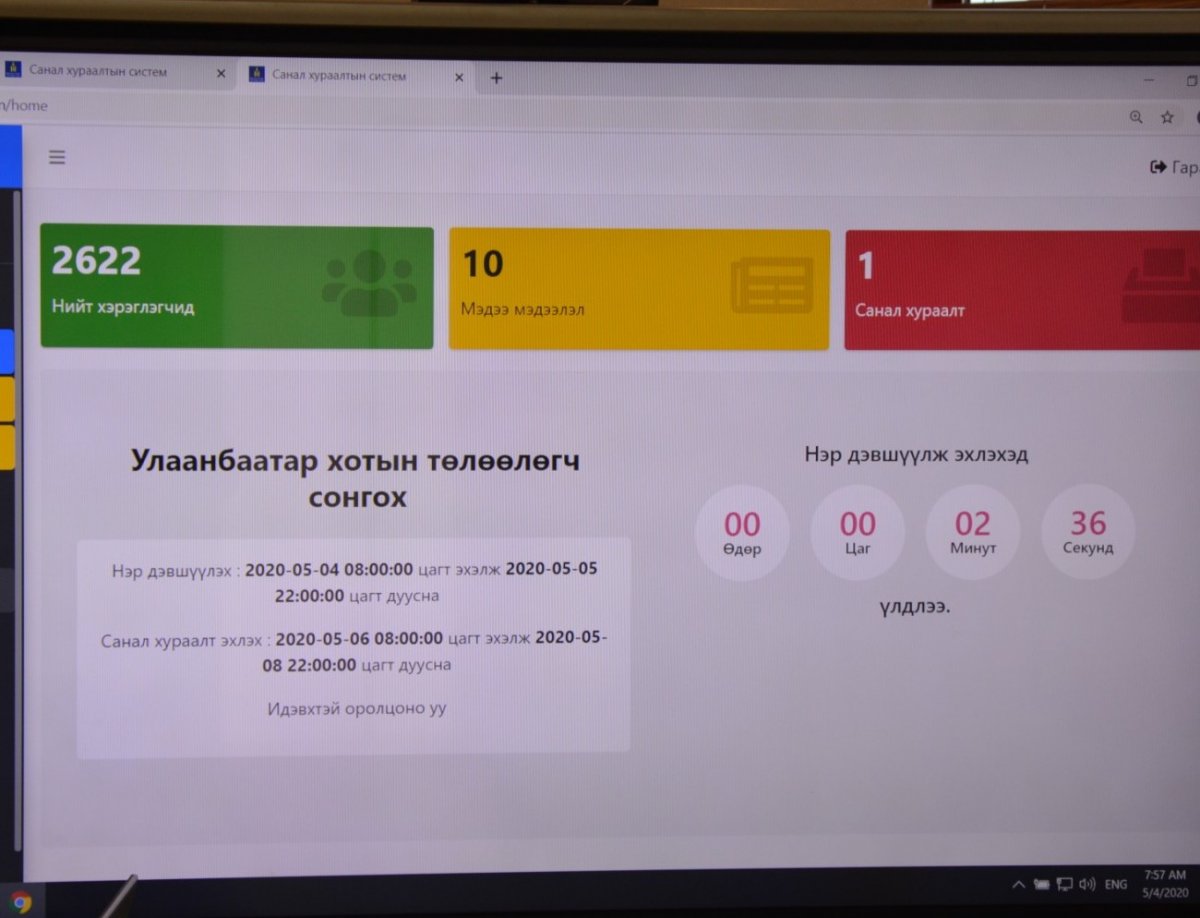Click the zoom magnifier in address bar
Screen dimensions: 1200x918
[x=1135, y=117]
